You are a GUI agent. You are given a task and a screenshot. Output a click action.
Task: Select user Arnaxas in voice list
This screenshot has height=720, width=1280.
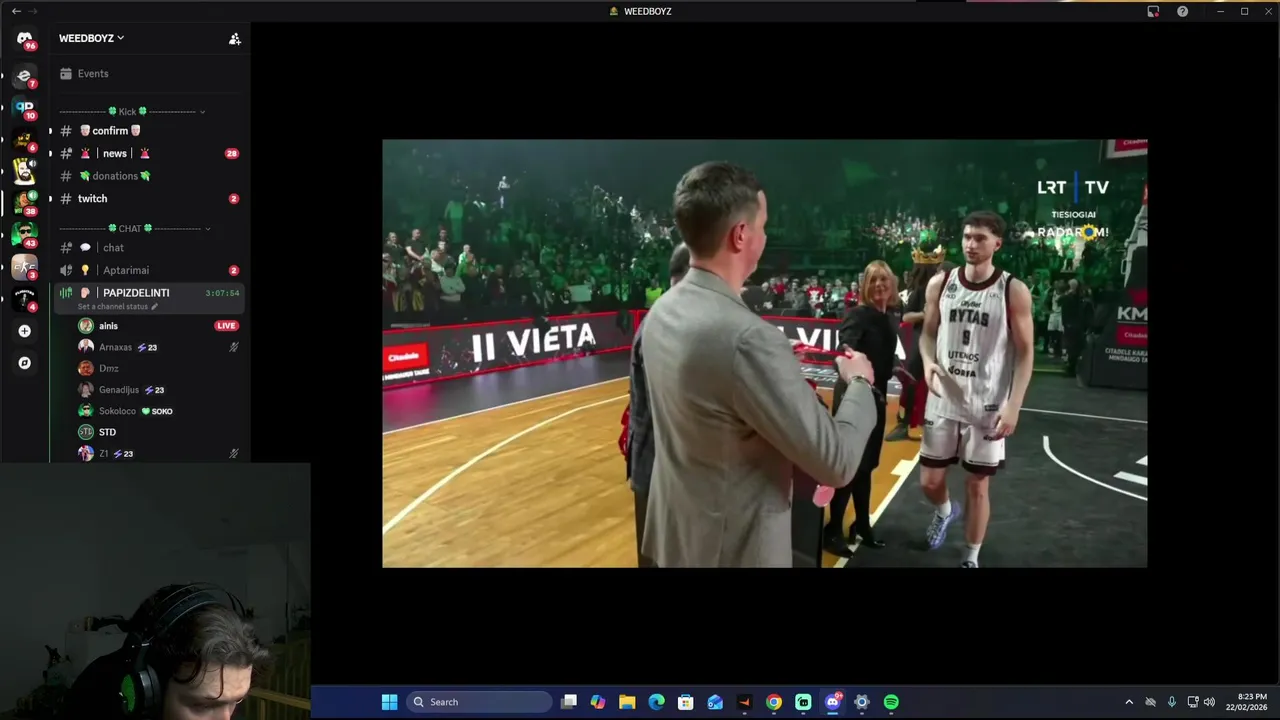(158, 347)
